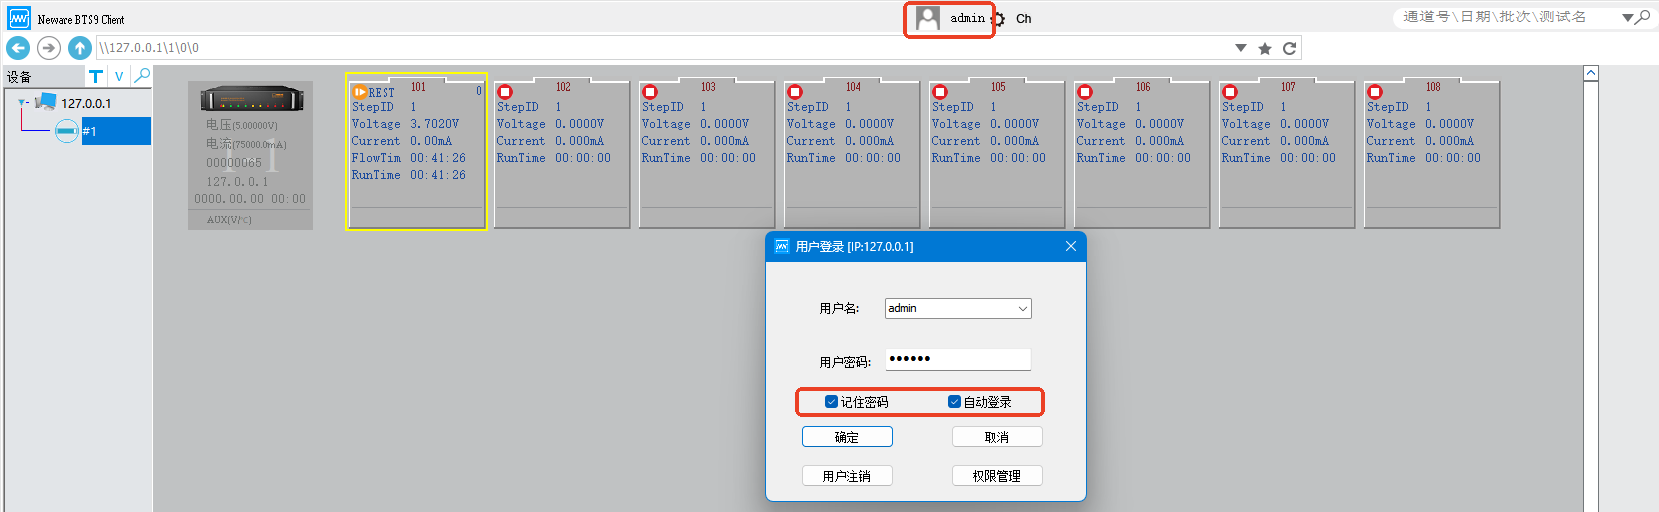Select the 127.0.0.1 tree item label
The height and width of the screenshot is (512, 1659).
pyautogui.click(x=86, y=103)
